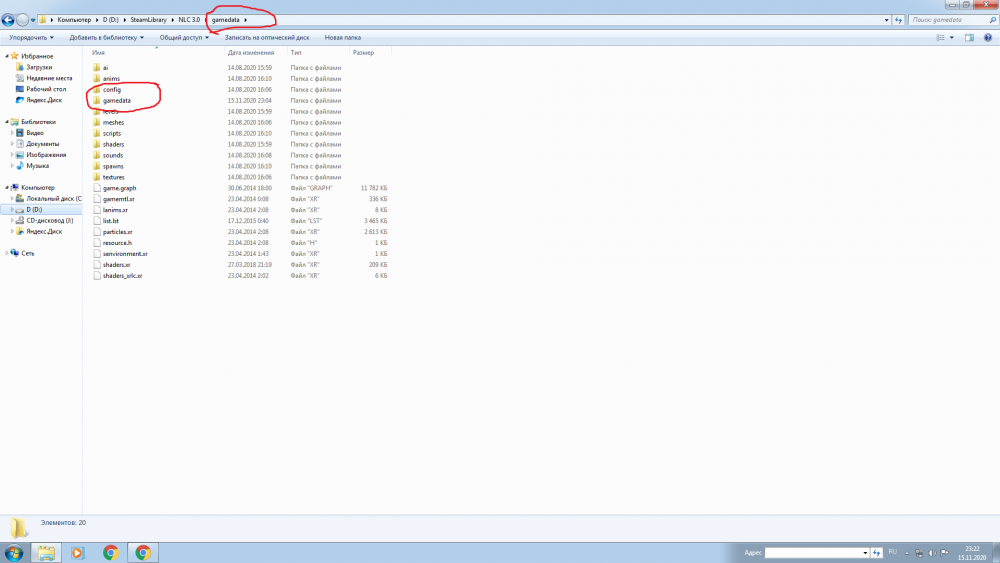
Task: Expand the CD-дисковод drive node
Action: click(11, 221)
